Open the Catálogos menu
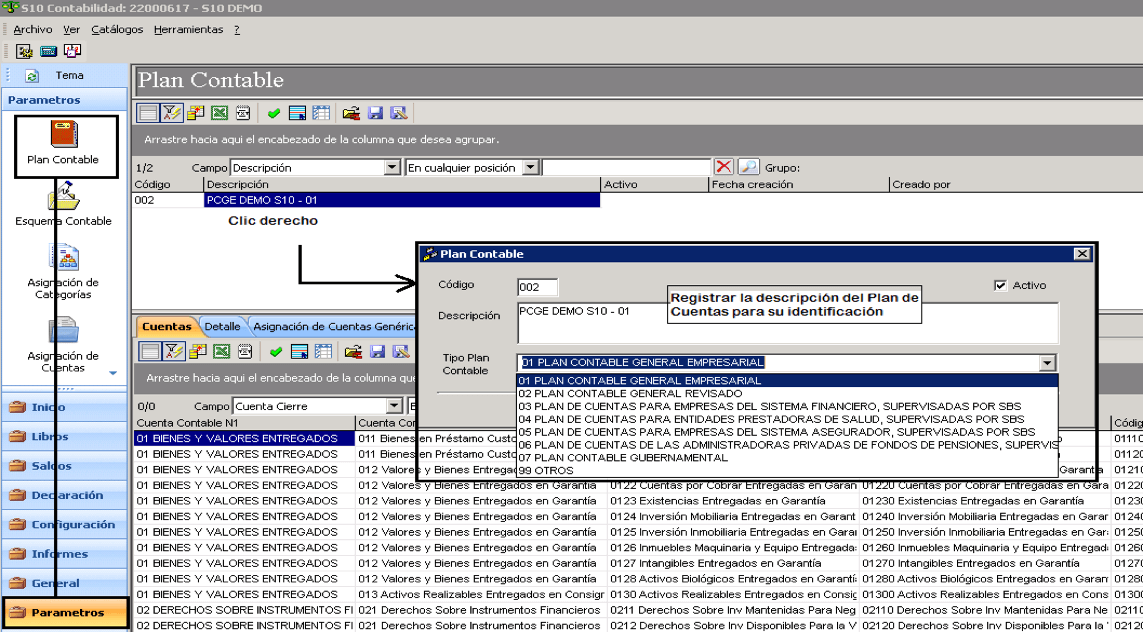 tap(117, 30)
